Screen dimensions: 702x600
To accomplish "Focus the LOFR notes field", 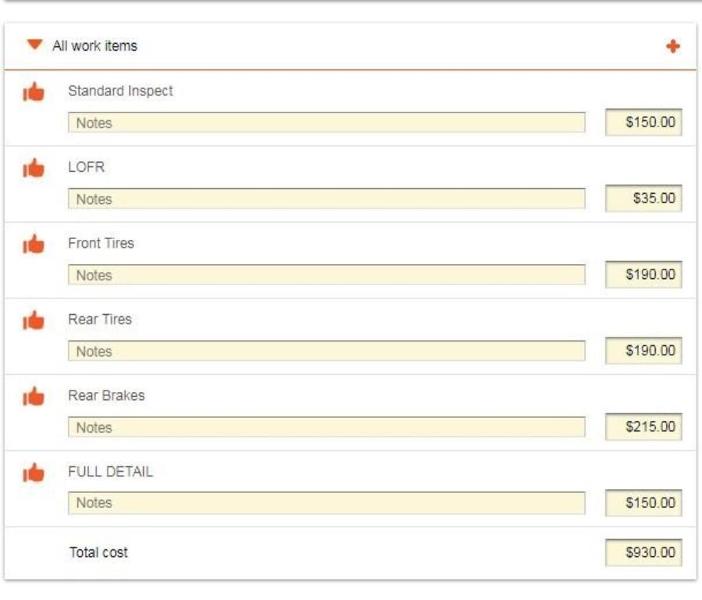I will point(326,199).
